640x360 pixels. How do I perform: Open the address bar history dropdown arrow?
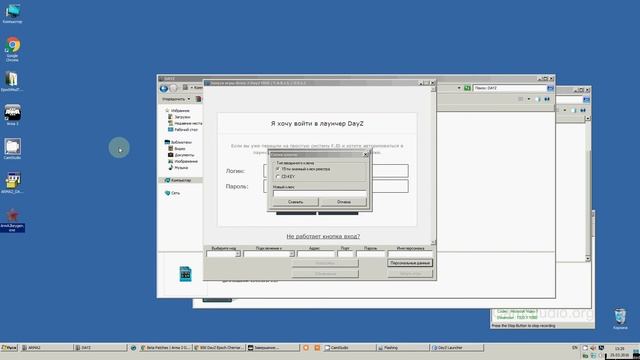coord(459,88)
